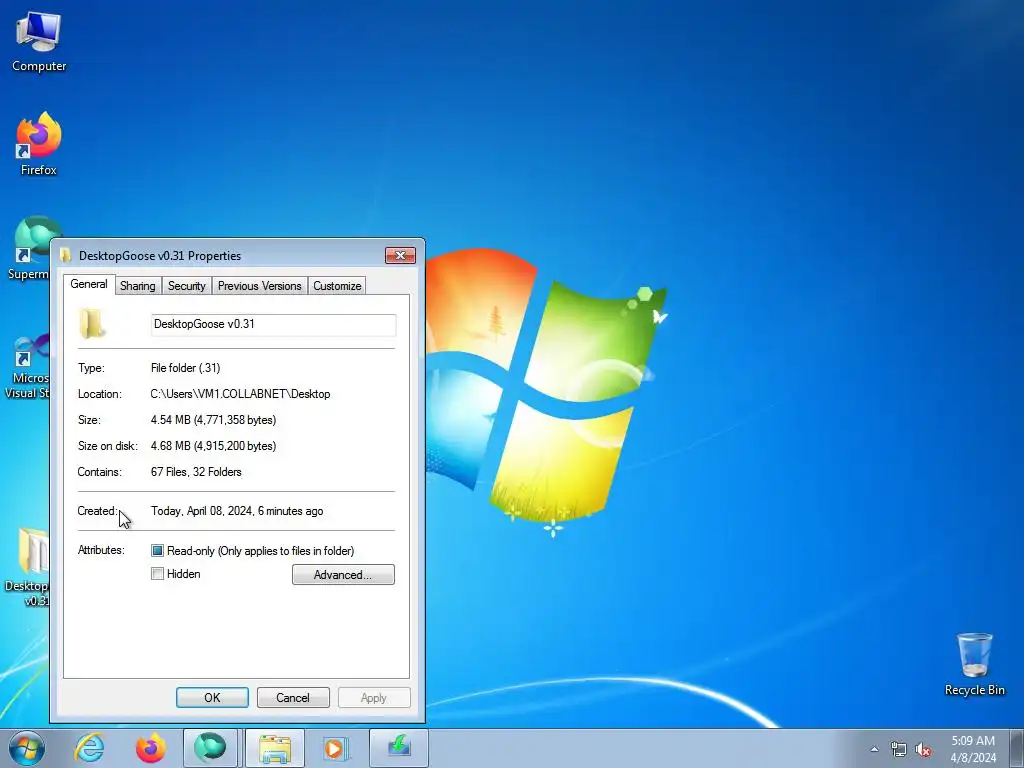Open the Security tab
The width and height of the screenshot is (1024, 768).
(187, 286)
